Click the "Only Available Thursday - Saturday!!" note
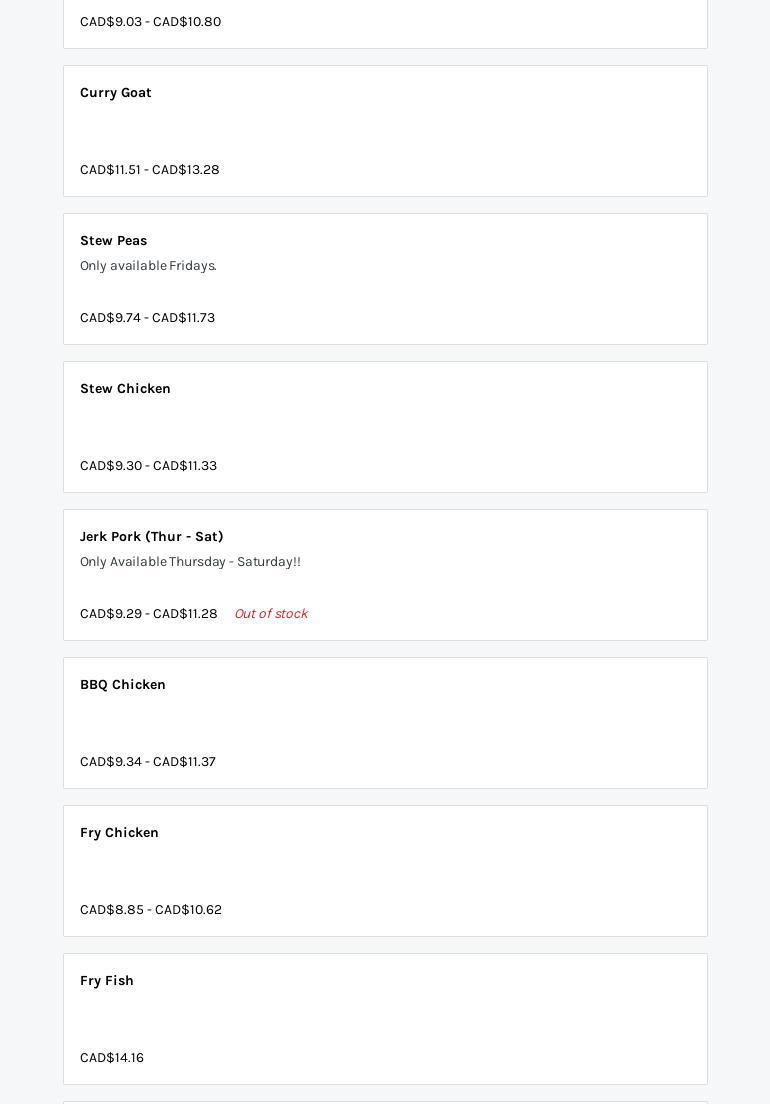Screen dimensions: 770x1104 pos(190,562)
